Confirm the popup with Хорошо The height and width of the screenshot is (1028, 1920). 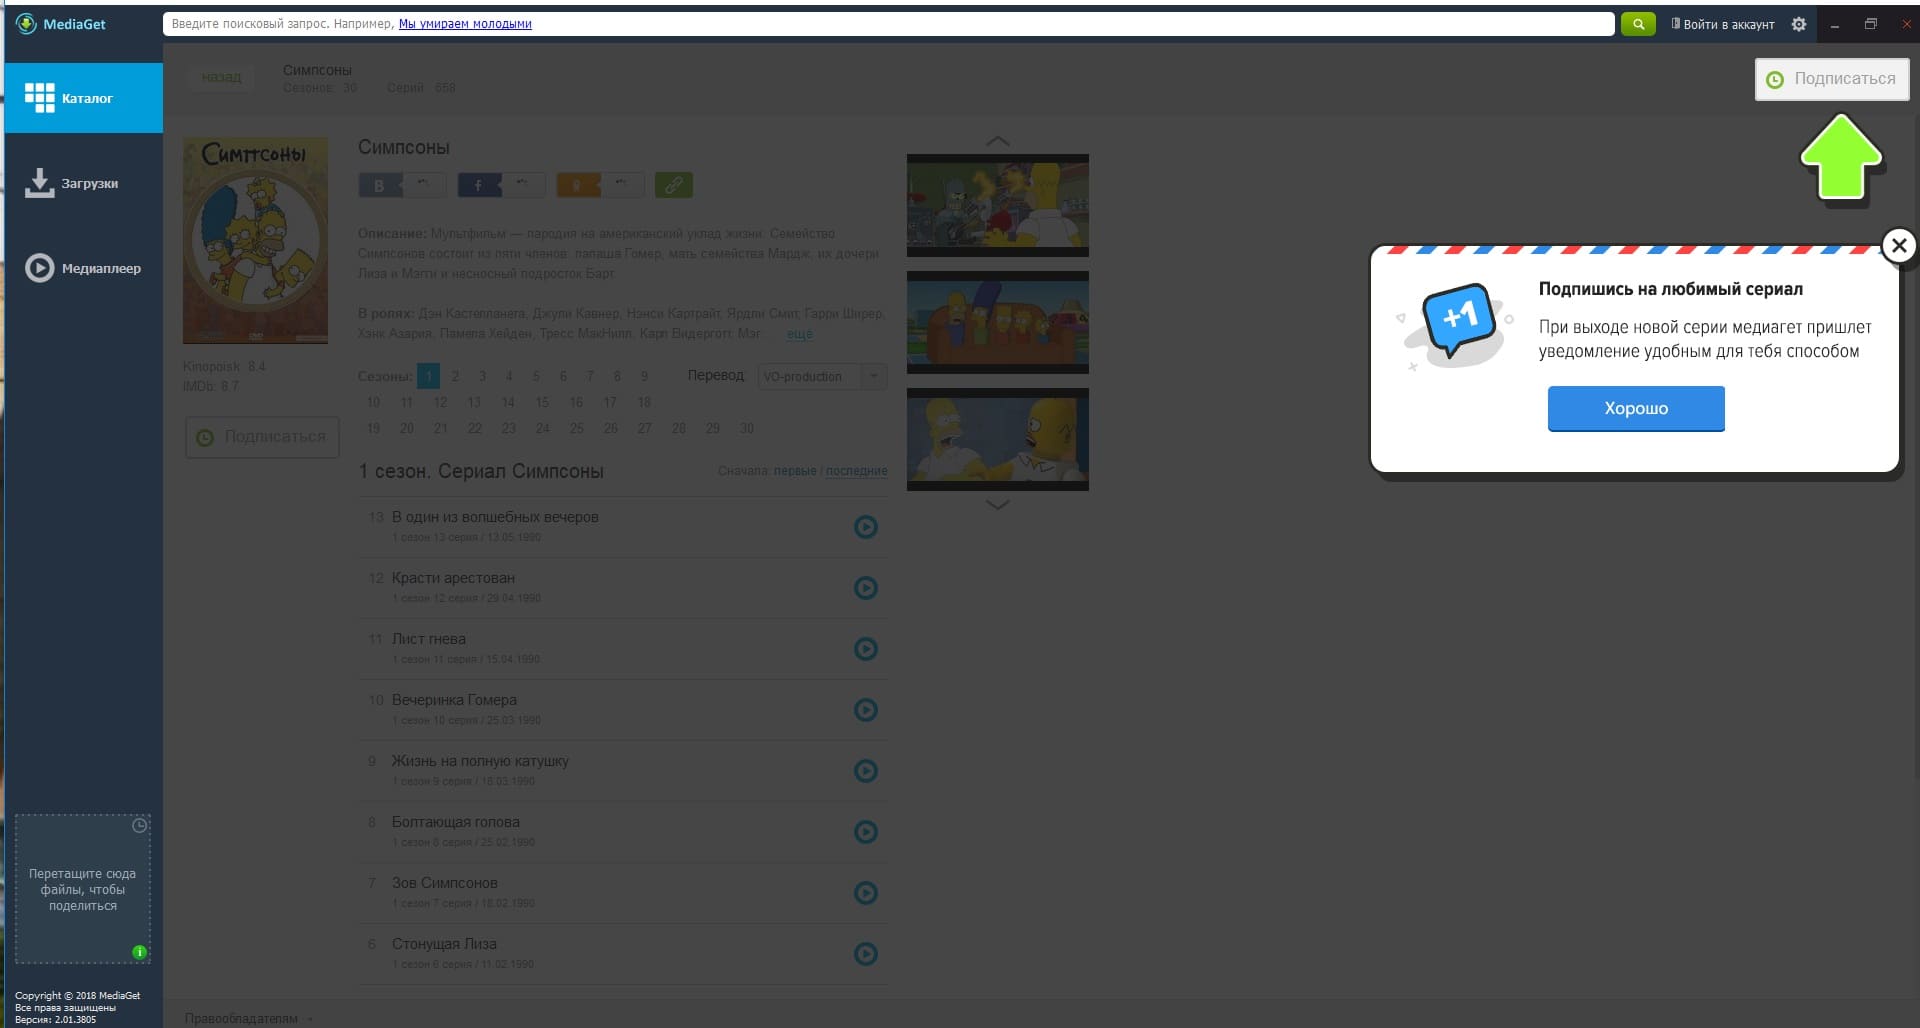(1636, 408)
